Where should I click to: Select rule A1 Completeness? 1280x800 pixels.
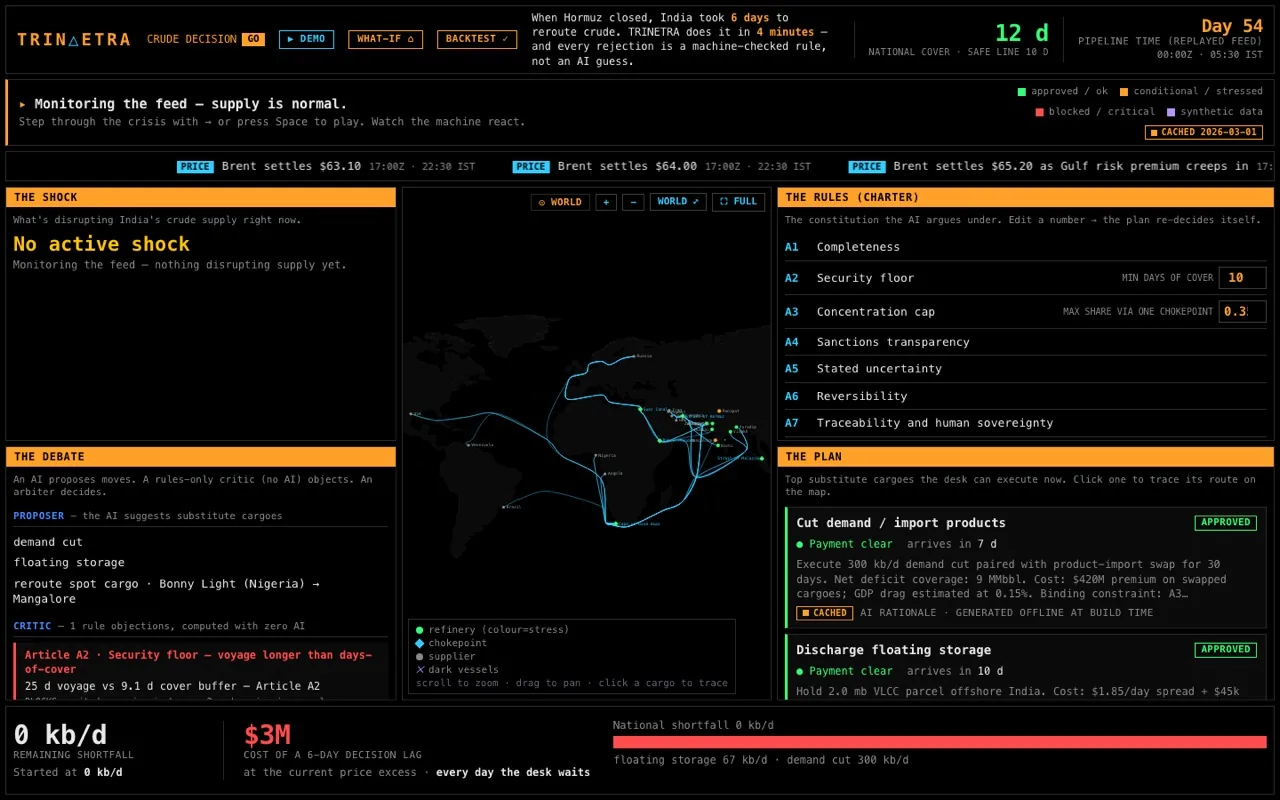tap(1026, 247)
